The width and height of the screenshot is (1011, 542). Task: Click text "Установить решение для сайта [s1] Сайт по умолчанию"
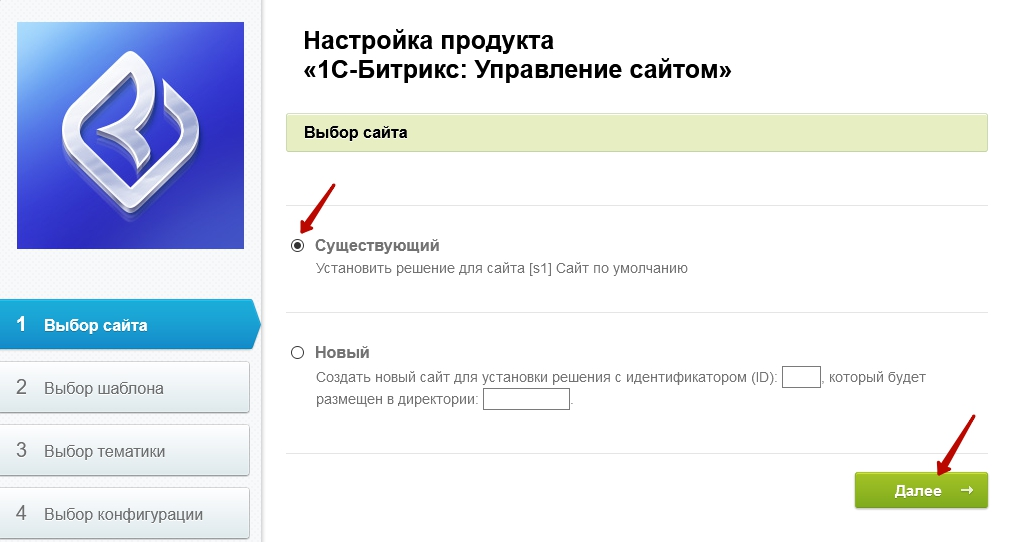502,268
